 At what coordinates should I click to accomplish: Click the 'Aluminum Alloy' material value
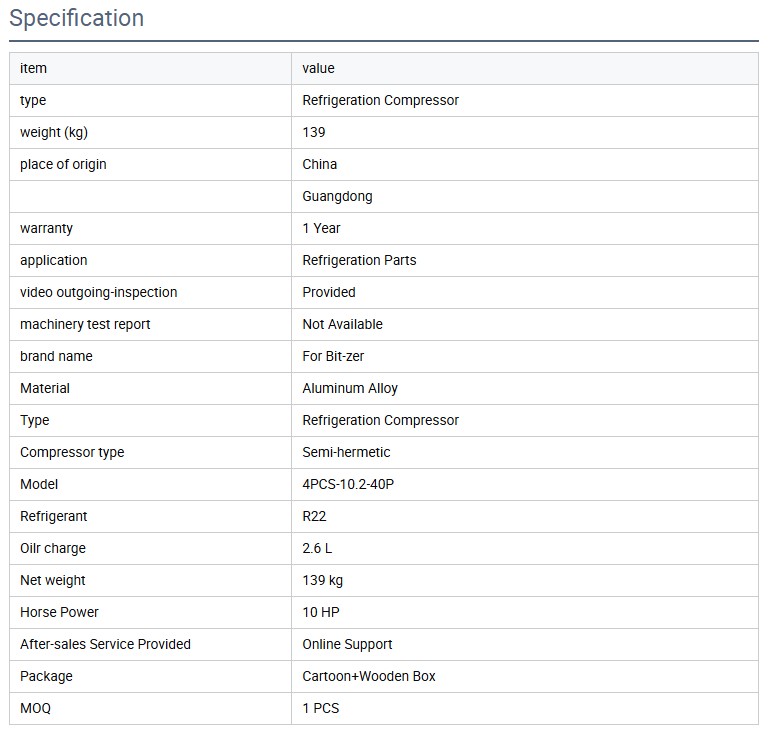(350, 388)
